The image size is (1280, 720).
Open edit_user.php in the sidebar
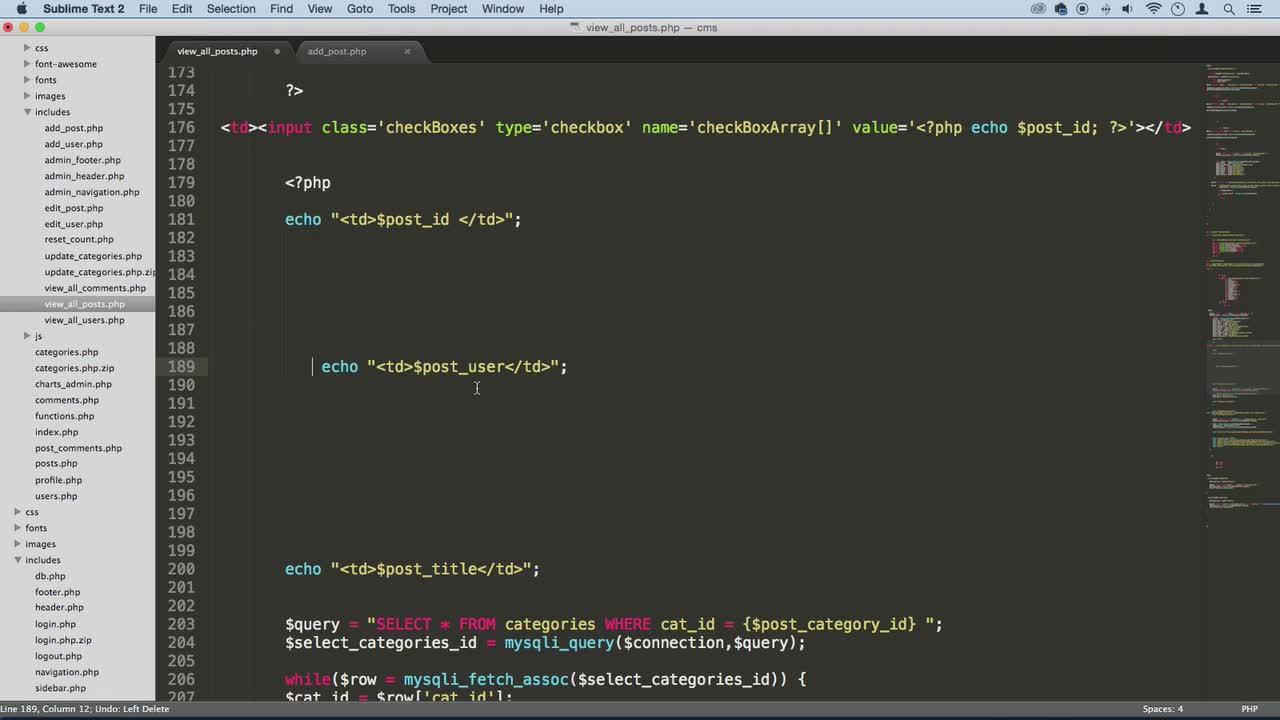click(x=73, y=224)
